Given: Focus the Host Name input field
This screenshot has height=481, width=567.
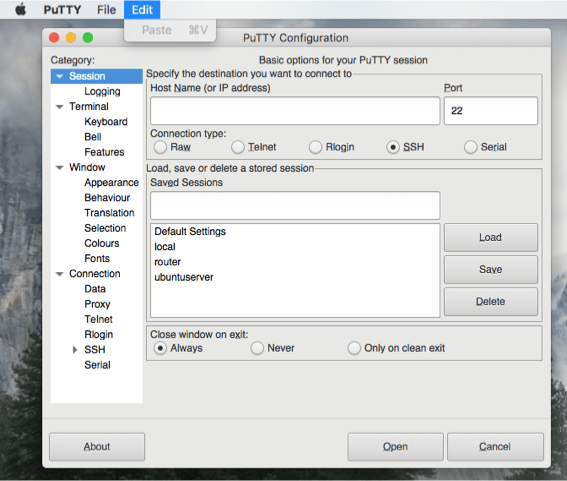Looking at the screenshot, I should (295, 111).
